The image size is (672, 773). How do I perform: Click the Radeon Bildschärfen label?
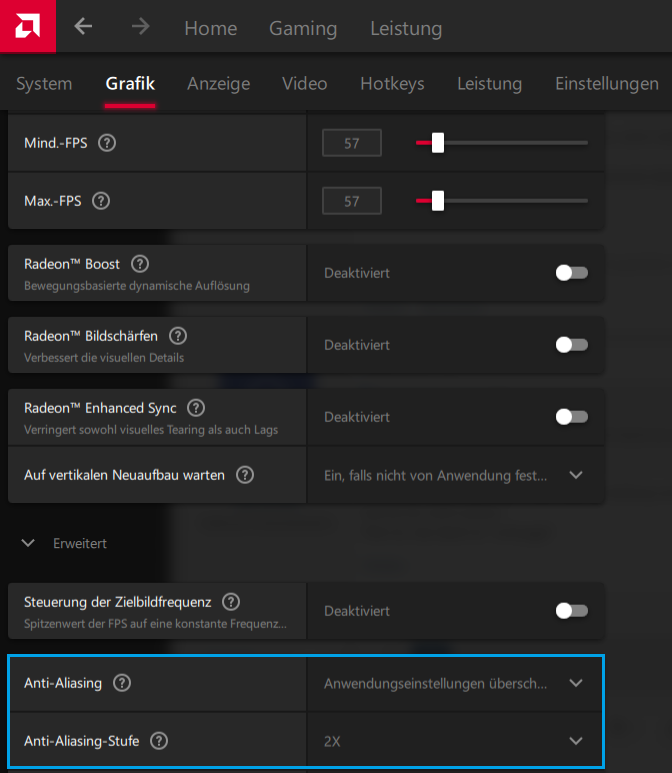pos(91,336)
